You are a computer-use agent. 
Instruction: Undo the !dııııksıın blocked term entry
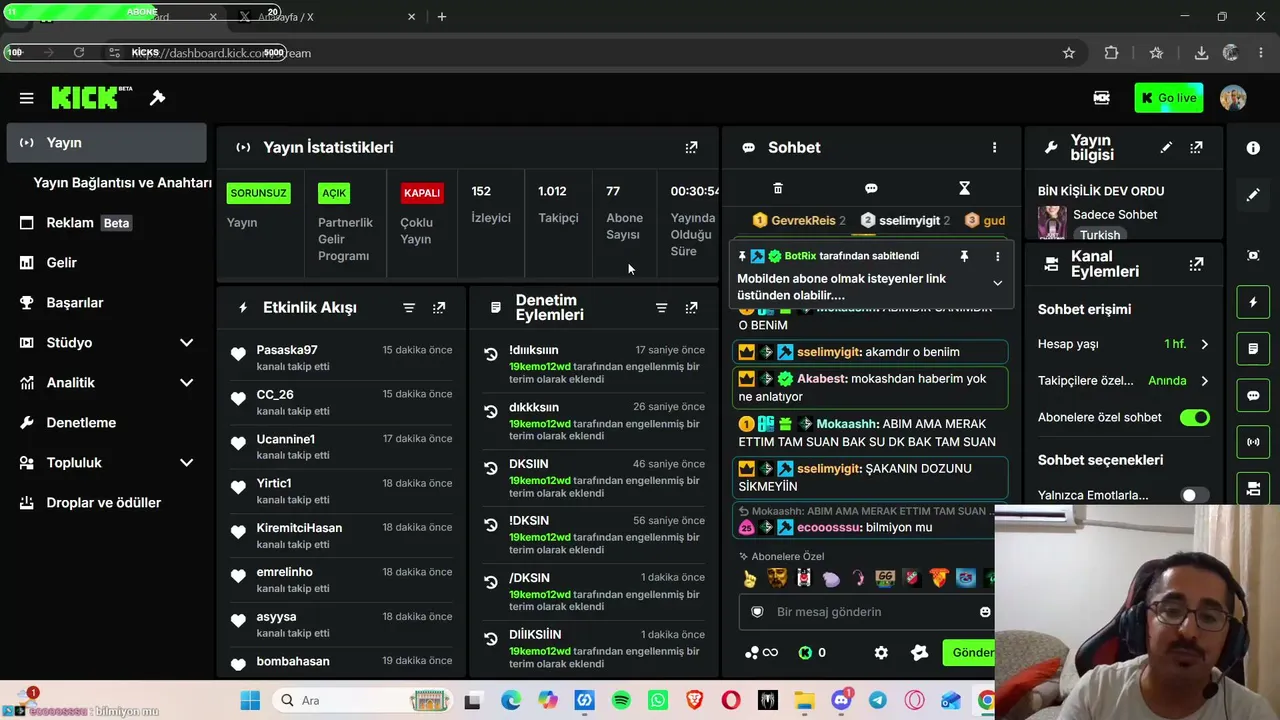point(490,354)
